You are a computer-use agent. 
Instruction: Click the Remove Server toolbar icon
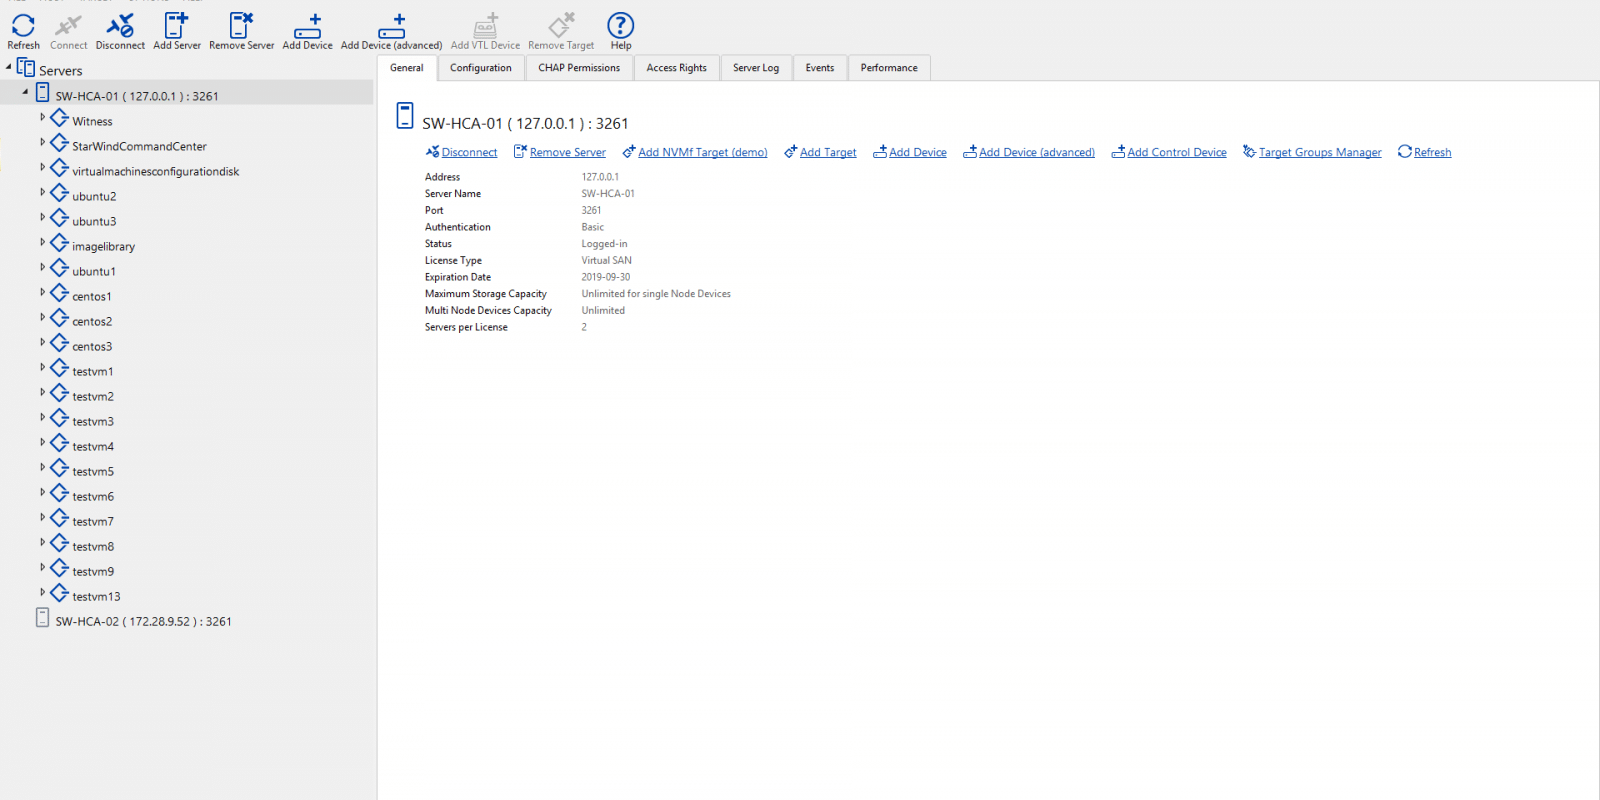tap(241, 25)
